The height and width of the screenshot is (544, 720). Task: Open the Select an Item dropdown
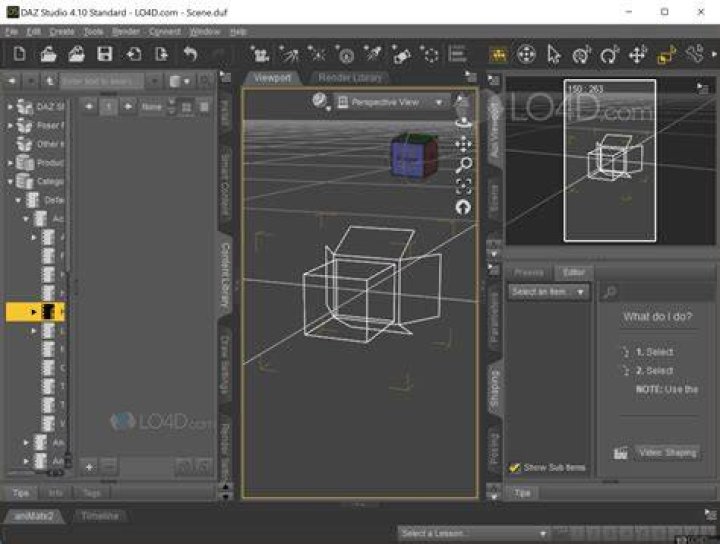tap(548, 292)
